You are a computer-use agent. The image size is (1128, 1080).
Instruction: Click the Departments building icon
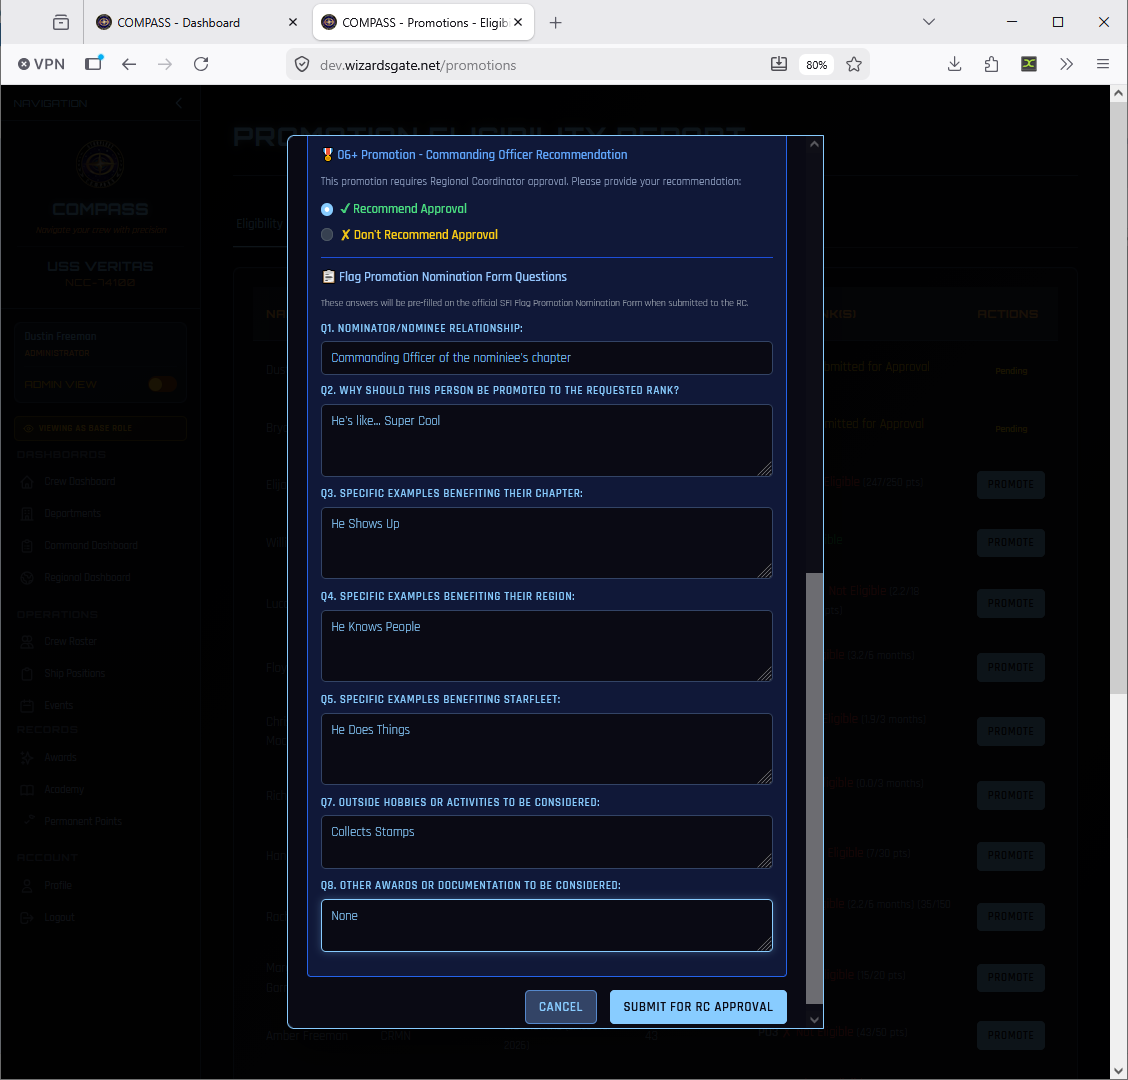(x=27, y=513)
